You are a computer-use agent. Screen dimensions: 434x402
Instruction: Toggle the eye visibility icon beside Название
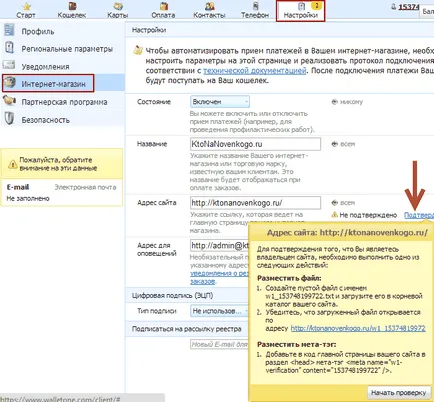click(334, 144)
